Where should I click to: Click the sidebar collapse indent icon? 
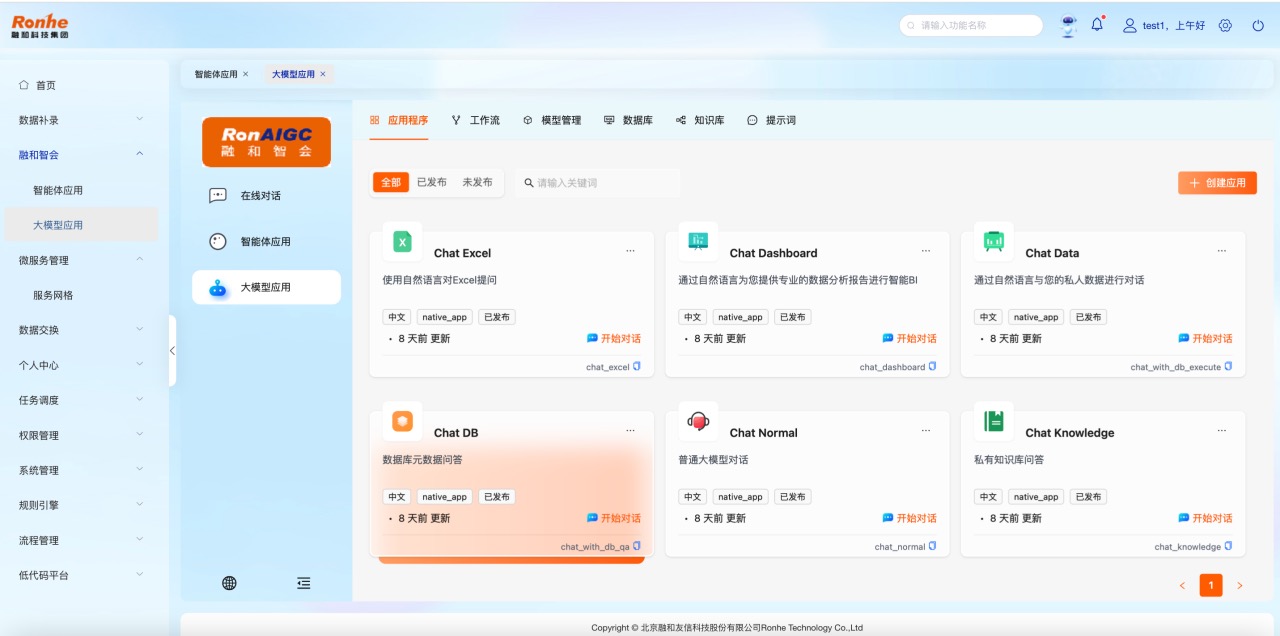click(x=303, y=583)
